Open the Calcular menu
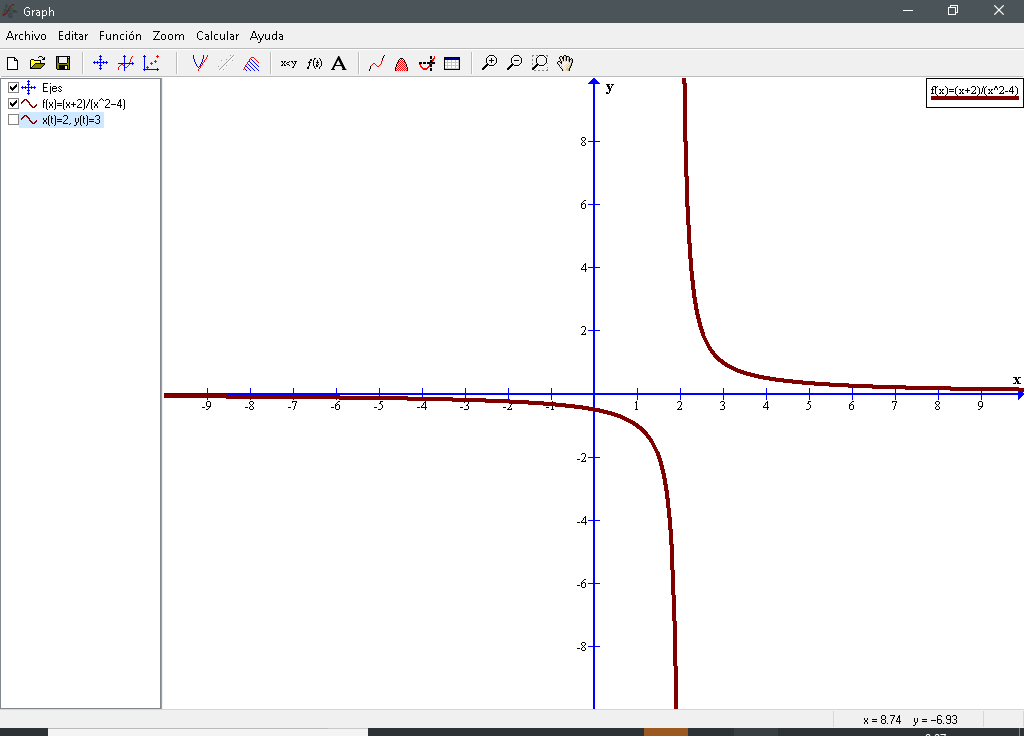This screenshot has height=736, width=1024. [217, 36]
